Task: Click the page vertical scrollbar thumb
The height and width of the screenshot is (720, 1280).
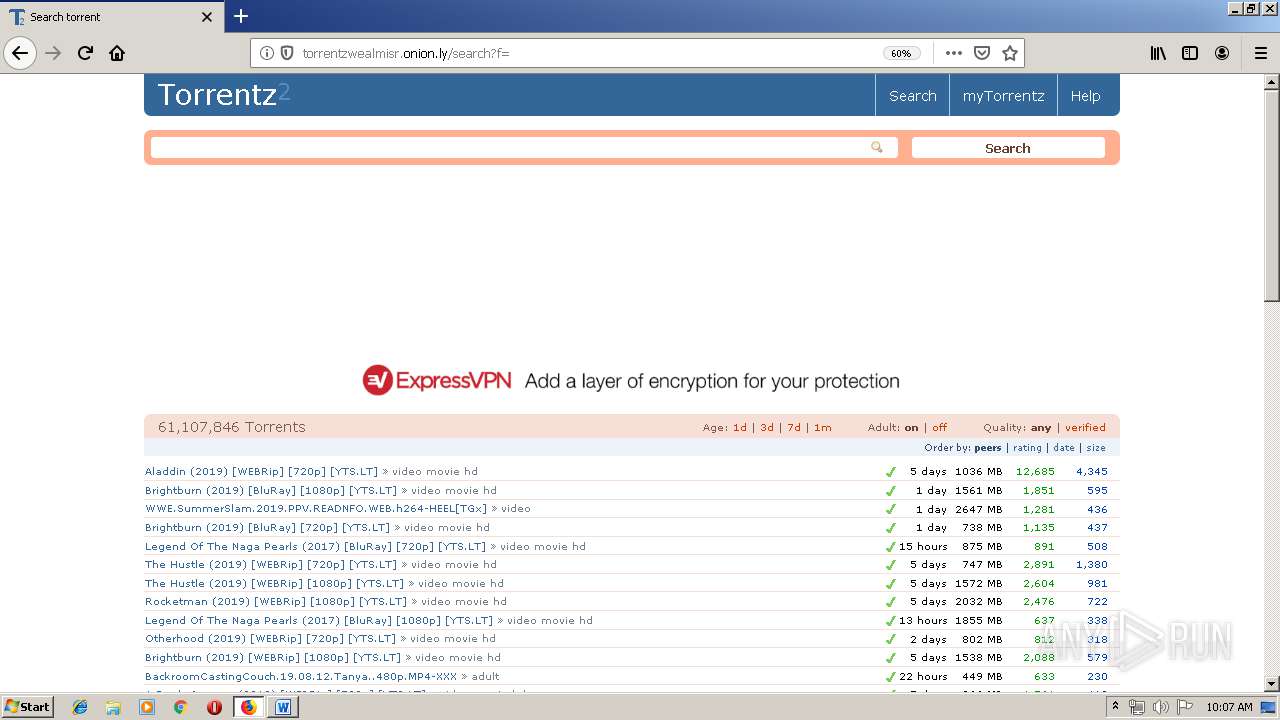Action: (x=1272, y=196)
